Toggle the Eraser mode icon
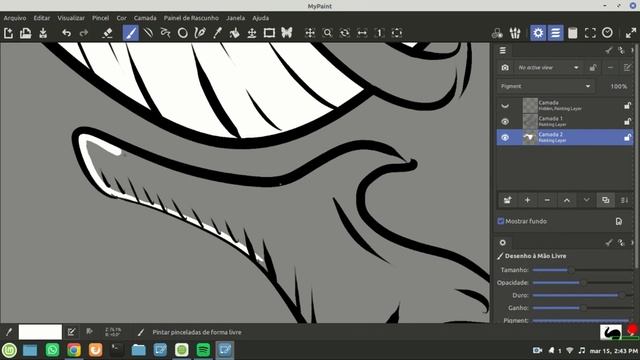 [x=107, y=33]
